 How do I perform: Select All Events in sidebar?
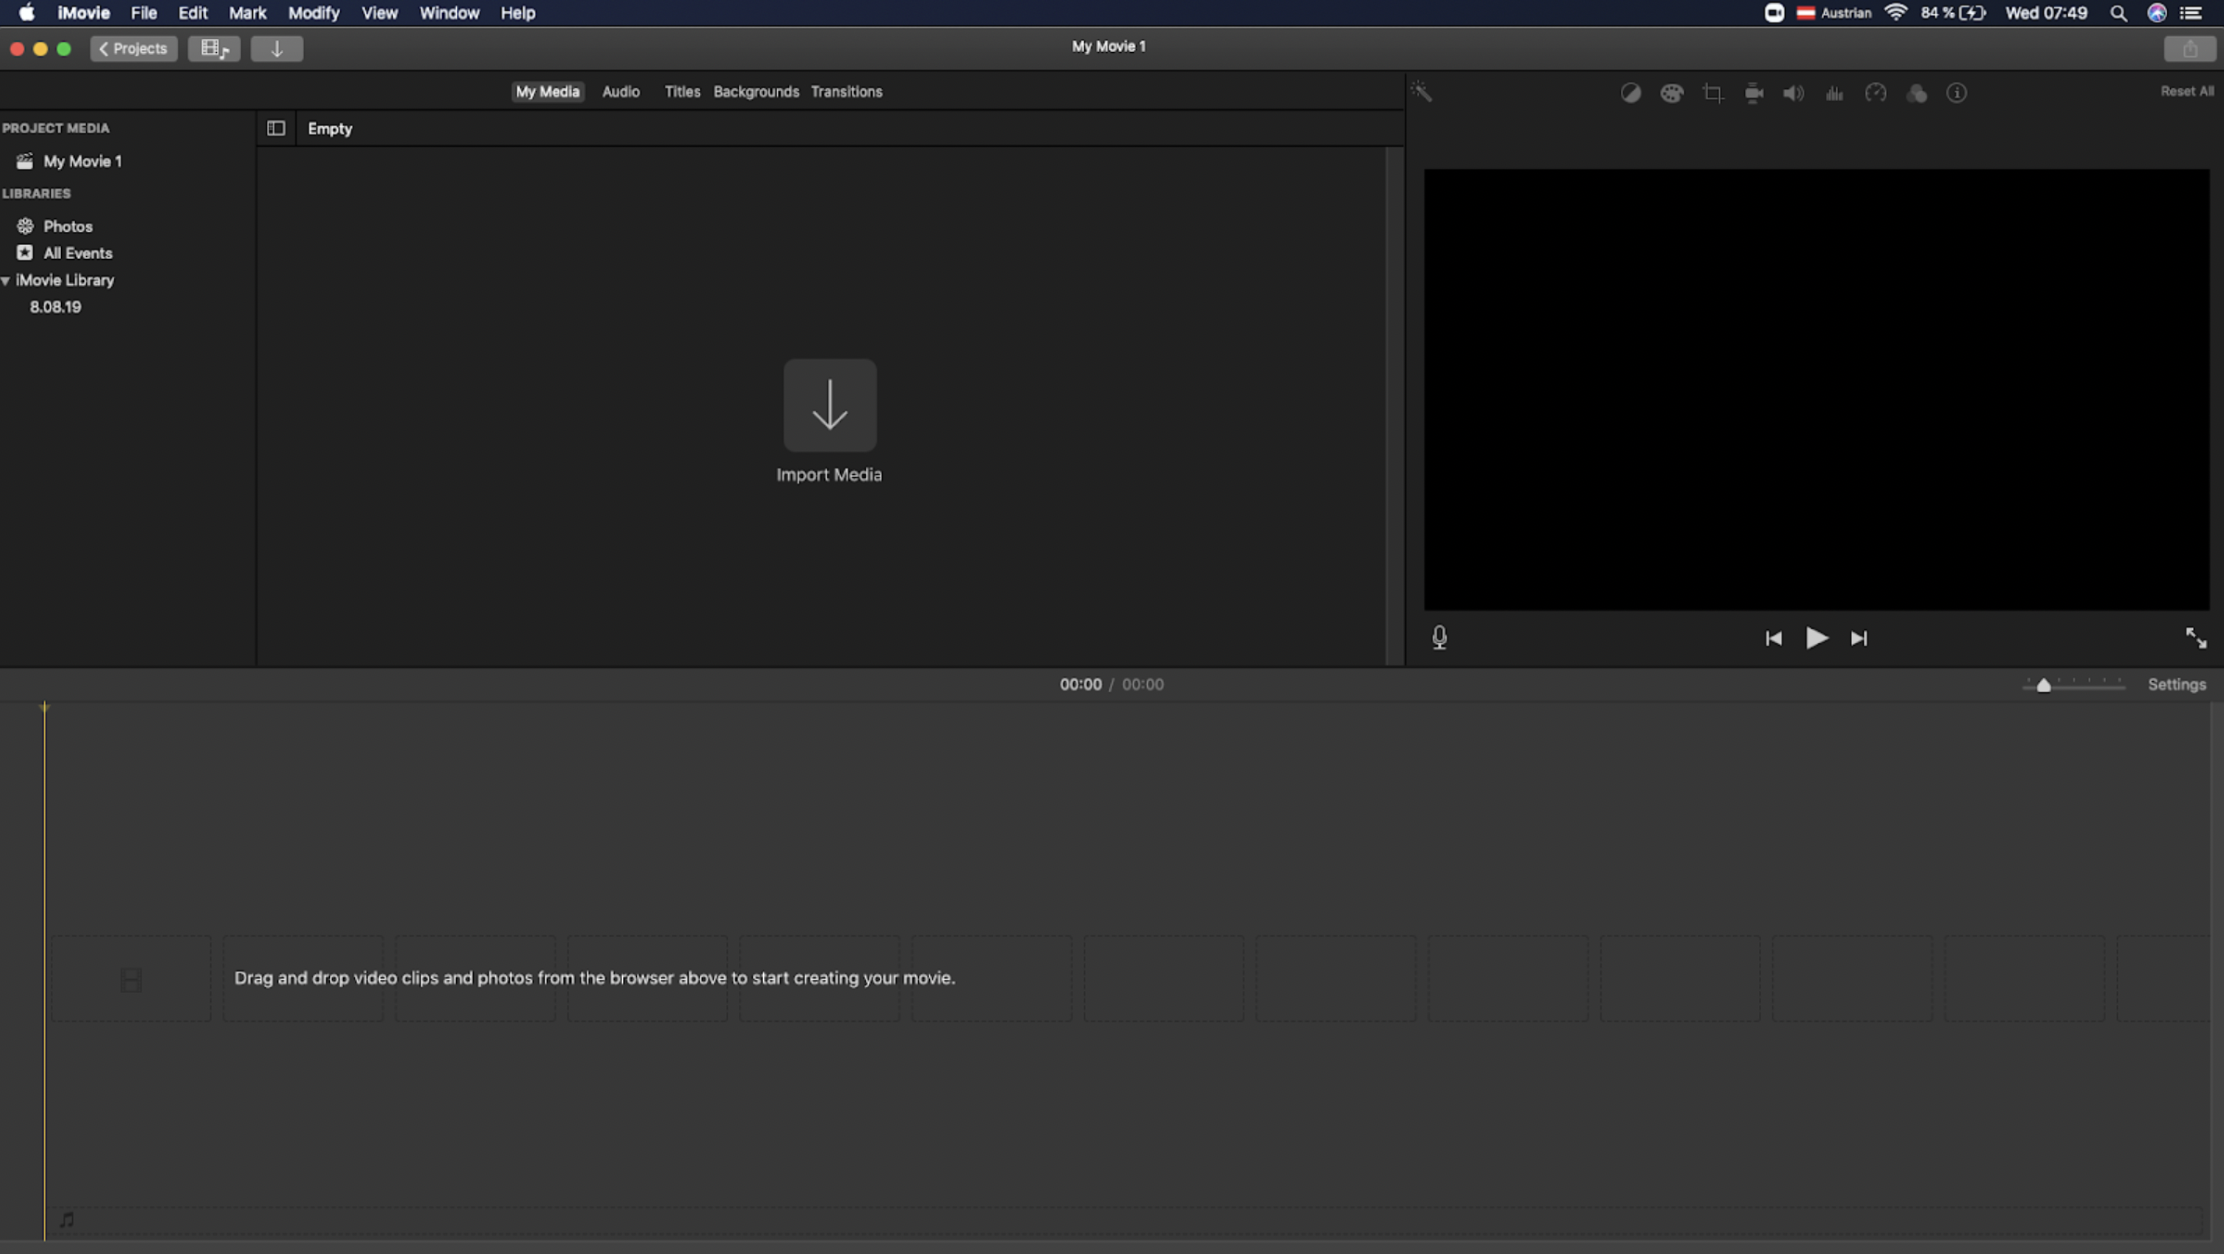click(x=77, y=253)
